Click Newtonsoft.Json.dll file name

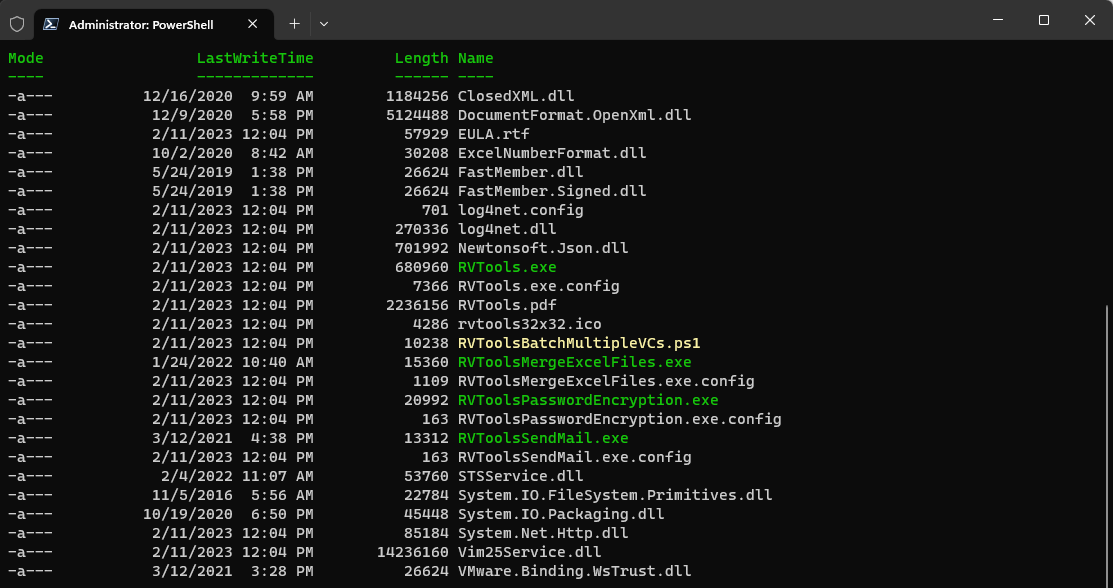click(543, 249)
